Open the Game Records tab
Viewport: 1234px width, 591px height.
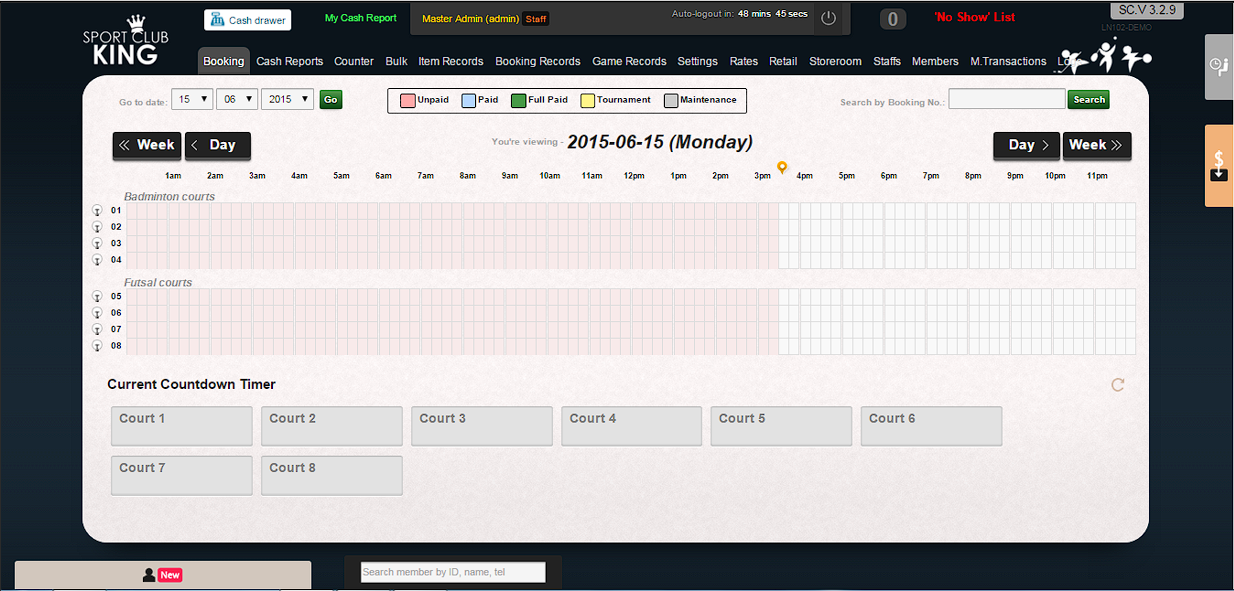629,61
